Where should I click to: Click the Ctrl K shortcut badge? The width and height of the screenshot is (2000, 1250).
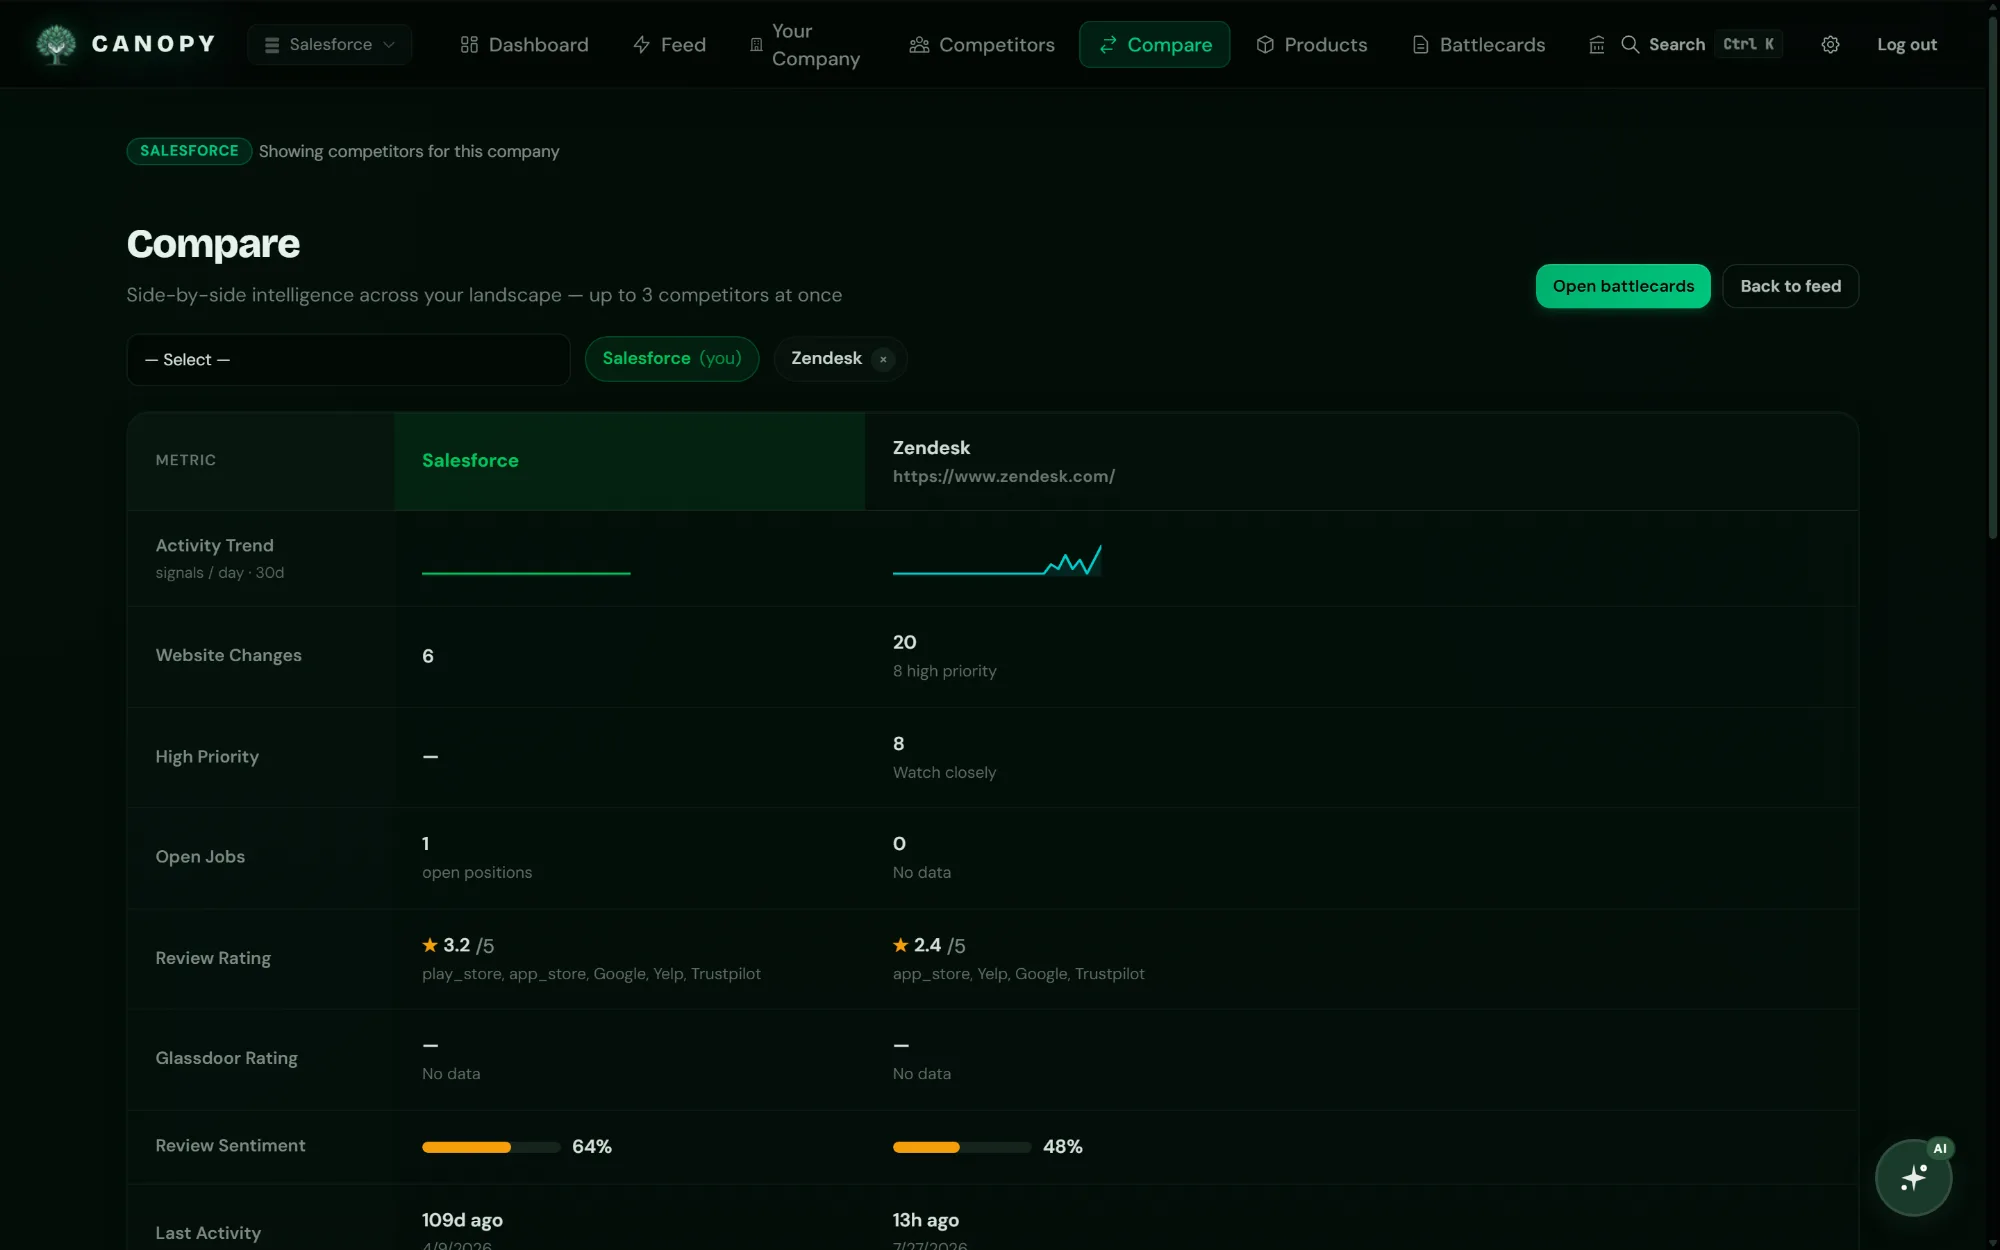[x=1748, y=44]
